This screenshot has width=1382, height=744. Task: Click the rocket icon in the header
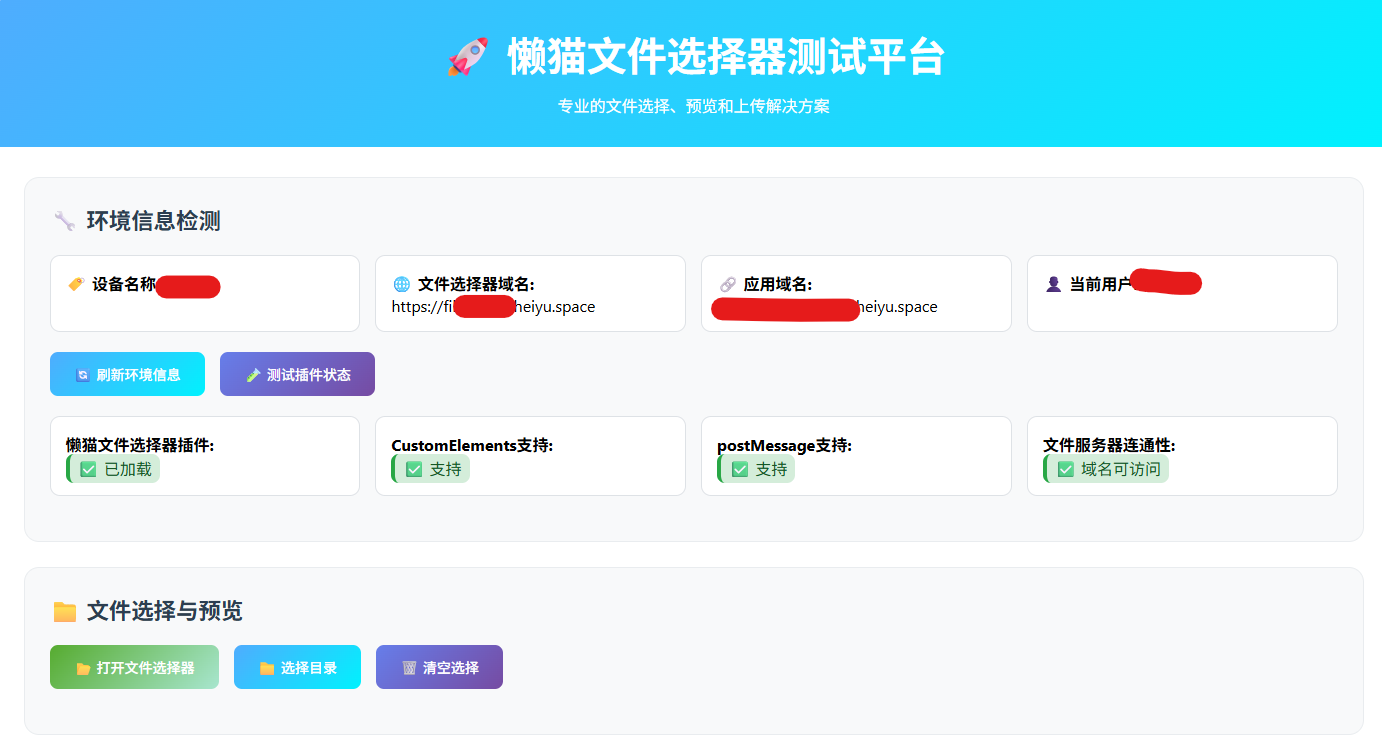click(467, 57)
